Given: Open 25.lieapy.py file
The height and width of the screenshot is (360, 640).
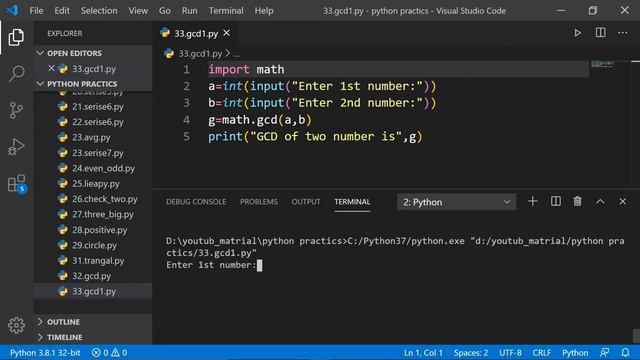Looking at the screenshot, I should 93,184.
